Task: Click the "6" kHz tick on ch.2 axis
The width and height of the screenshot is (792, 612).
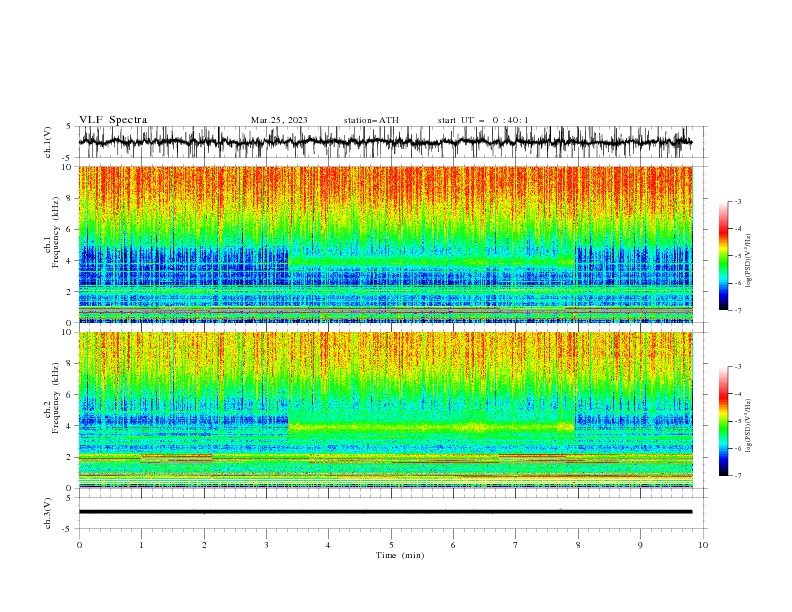Action: 71,394
